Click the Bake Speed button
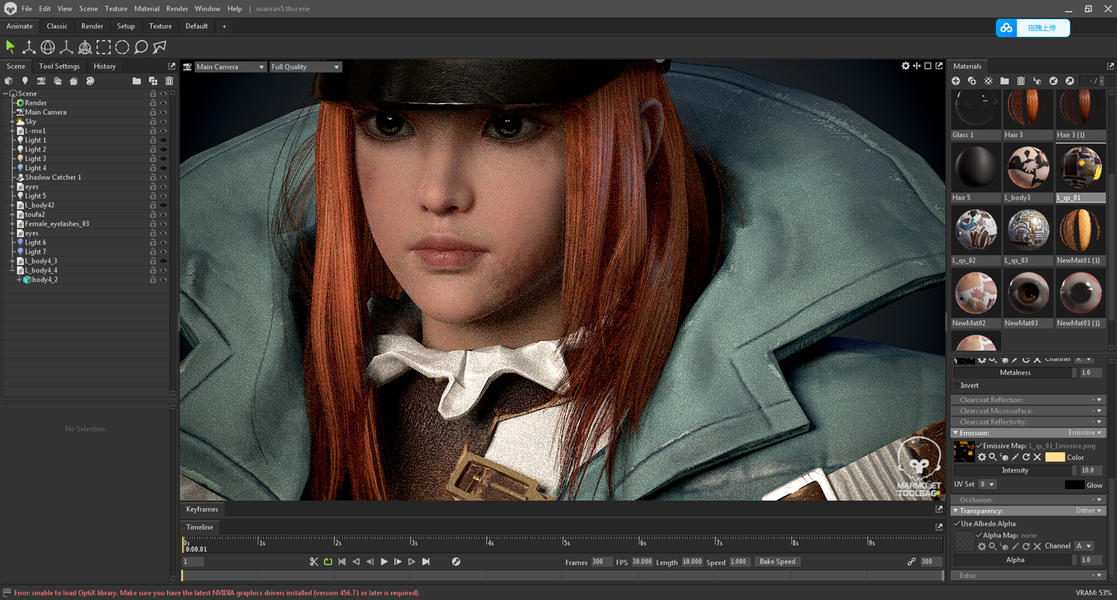The width and height of the screenshot is (1117, 600). 777,562
